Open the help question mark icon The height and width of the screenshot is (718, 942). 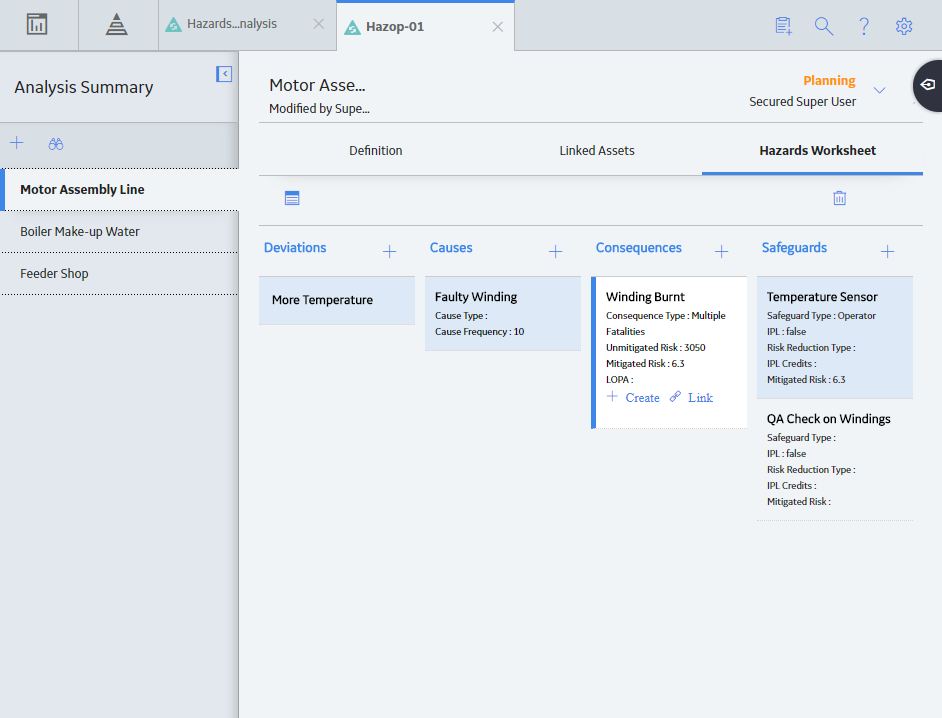(864, 26)
